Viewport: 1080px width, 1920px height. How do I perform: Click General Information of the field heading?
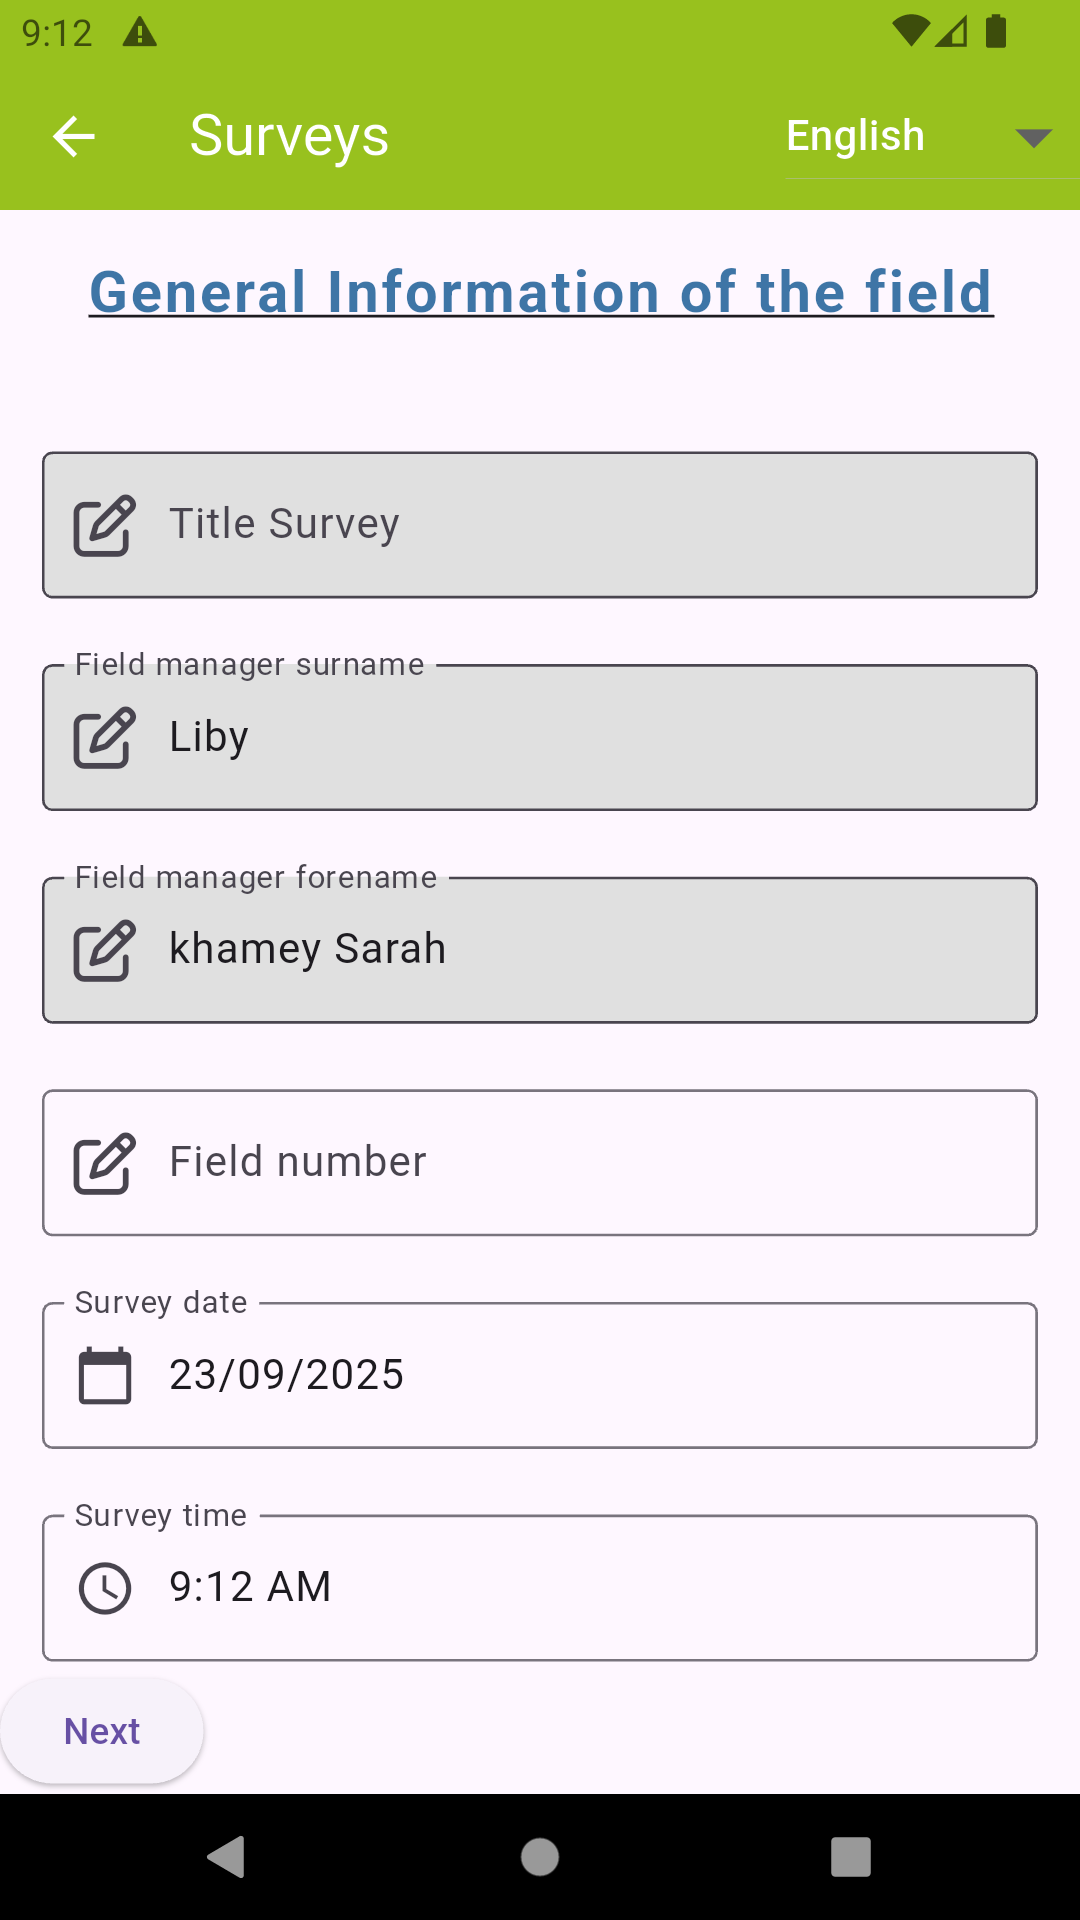tap(540, 292)
